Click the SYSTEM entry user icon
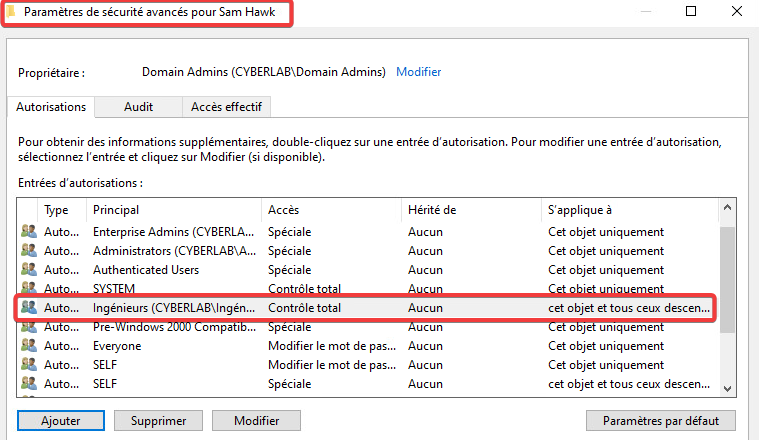The width and height of the screenshot is (759, 440). click(x=28, y=289)
